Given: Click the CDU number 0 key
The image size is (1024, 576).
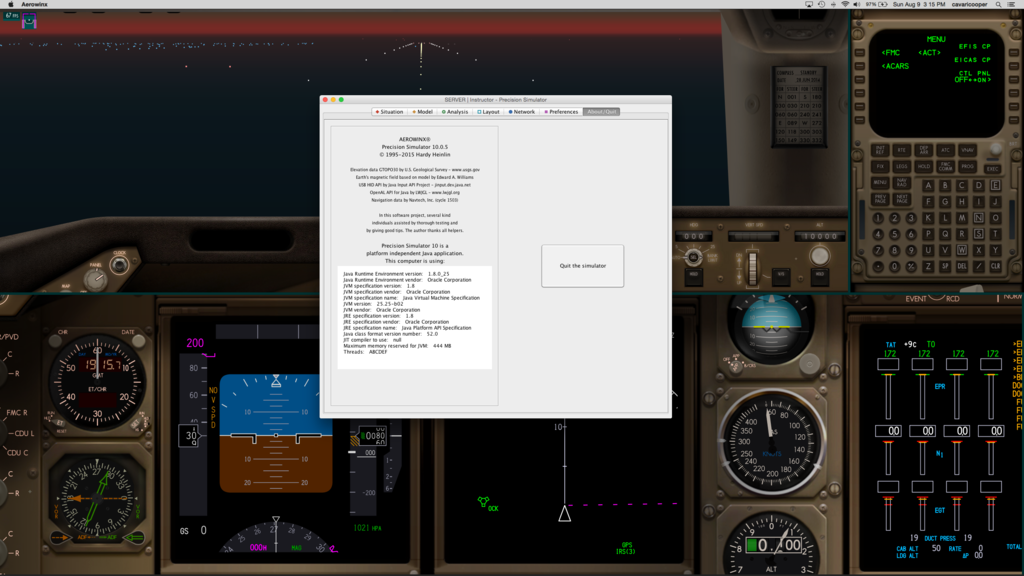Looking at the screenshot, I should [x=895, y=266].
